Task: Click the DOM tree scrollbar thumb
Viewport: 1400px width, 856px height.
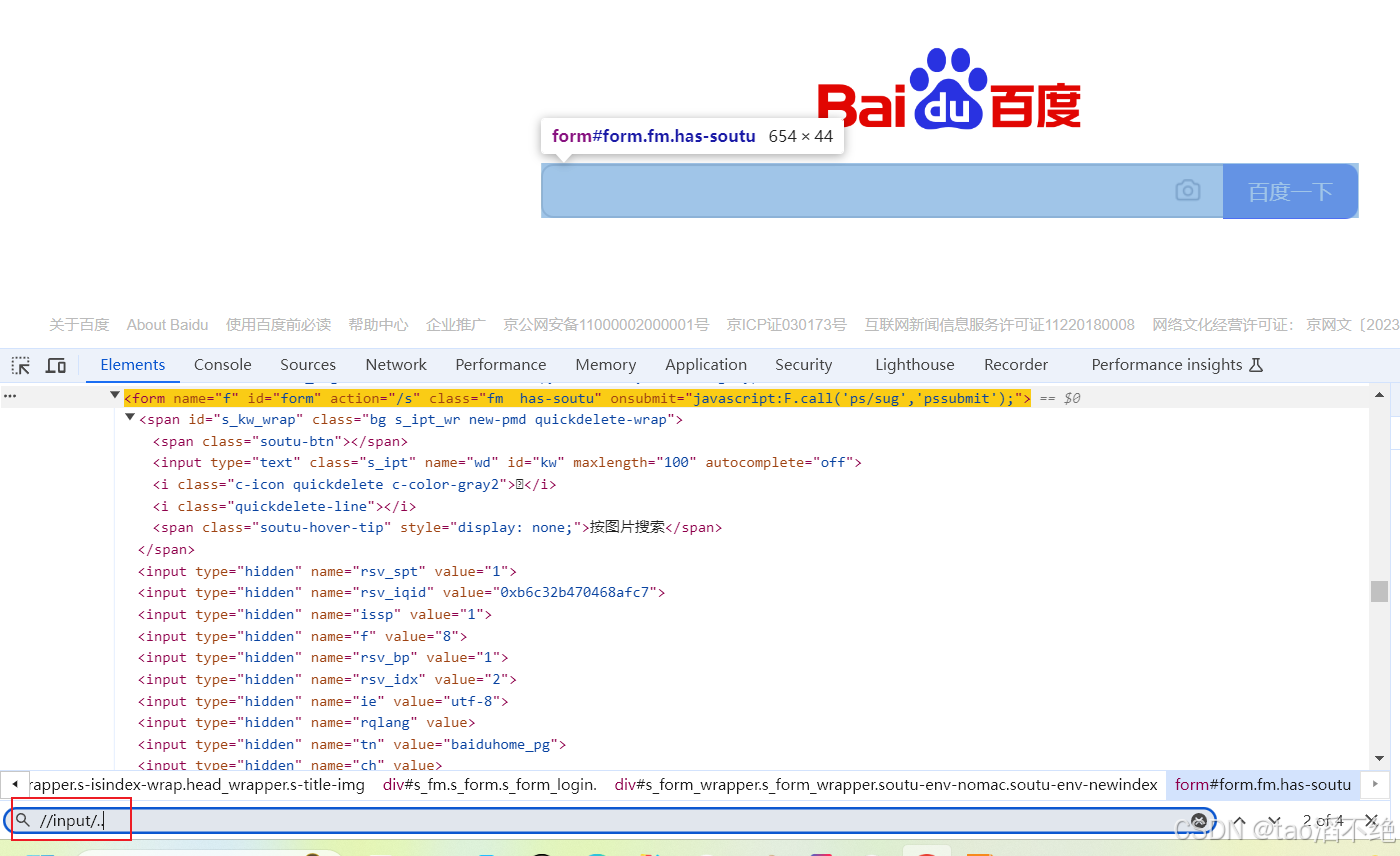Action: pos(1380,591)
